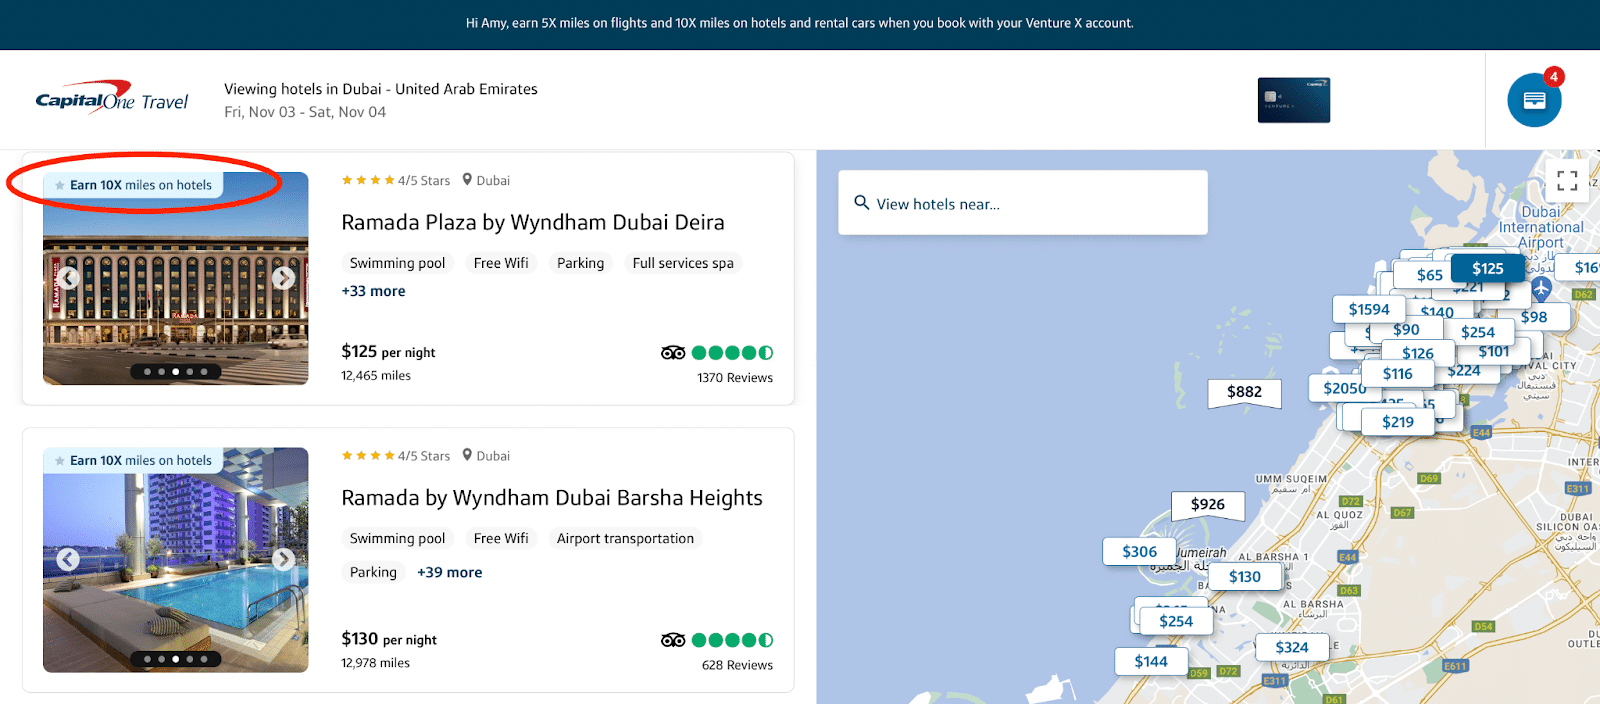Open Ramada Plaza by Wyndham Dubai Deira
Image resolution: width=1600 pixels, height=704 pixels.
click(x=532, y=222)
